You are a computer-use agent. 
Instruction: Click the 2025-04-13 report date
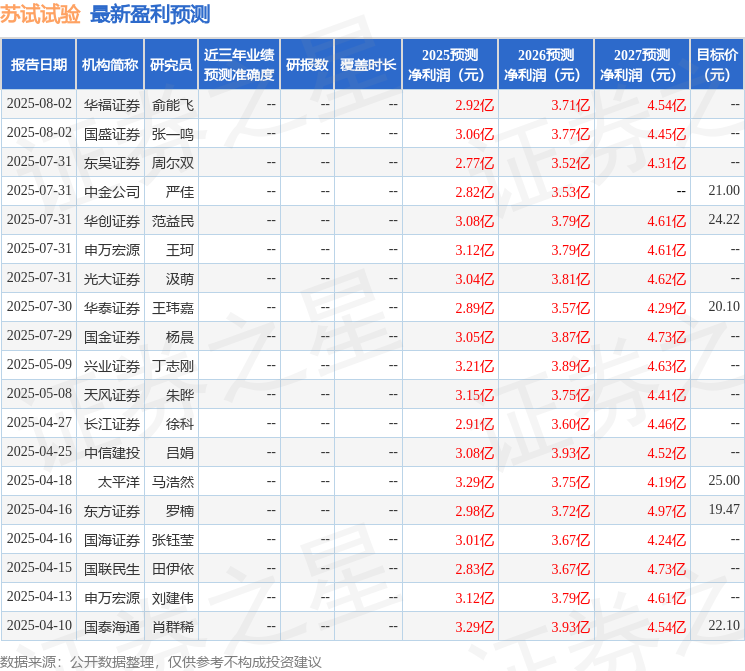[x=39, y=596]
